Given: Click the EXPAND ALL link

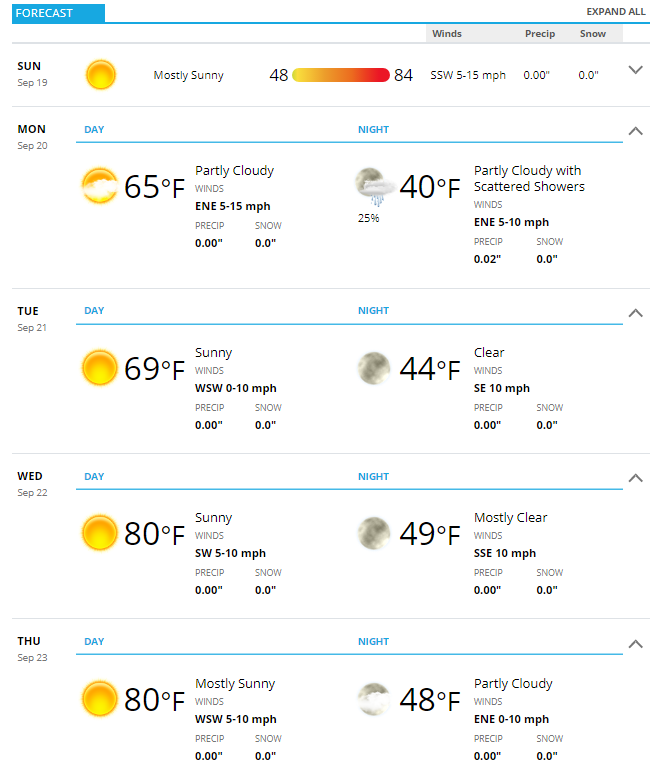Looking at the screenshot, I should (x=616, y=12).
